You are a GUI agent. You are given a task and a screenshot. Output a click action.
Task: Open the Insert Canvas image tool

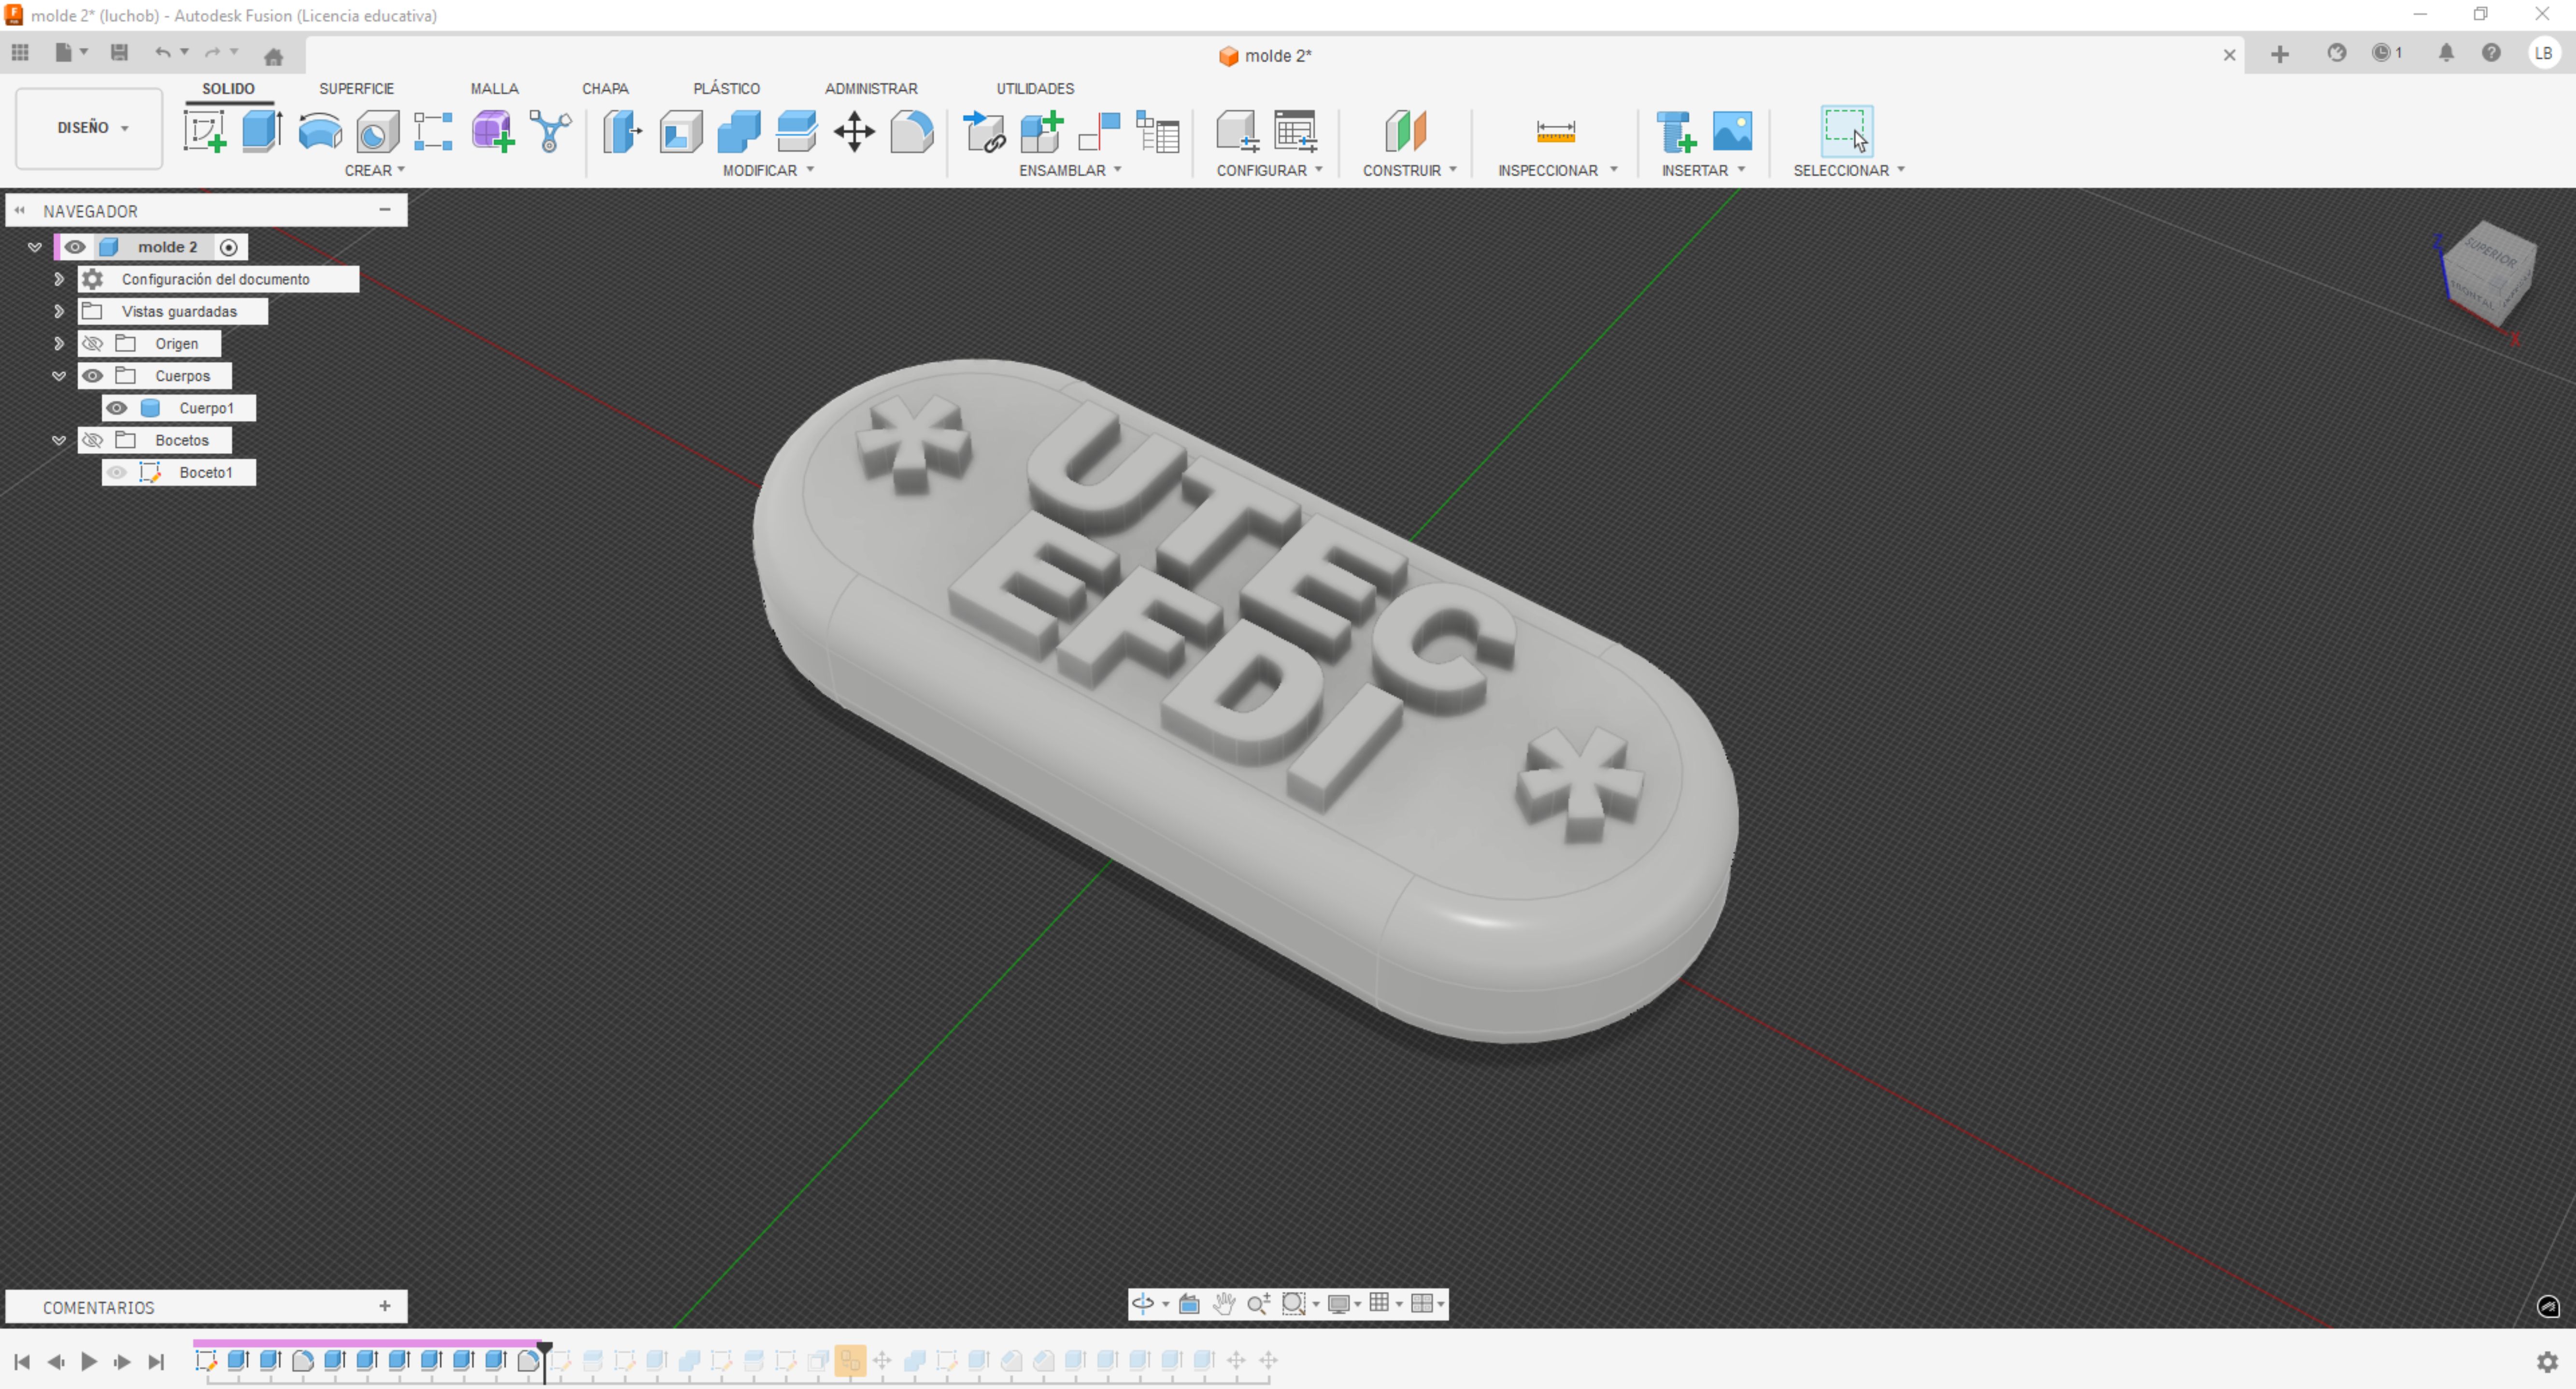[1732, 131]
